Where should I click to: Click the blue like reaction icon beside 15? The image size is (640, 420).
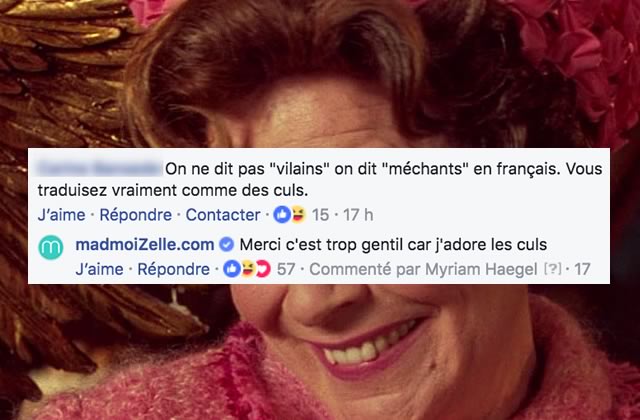click(282, 215)
